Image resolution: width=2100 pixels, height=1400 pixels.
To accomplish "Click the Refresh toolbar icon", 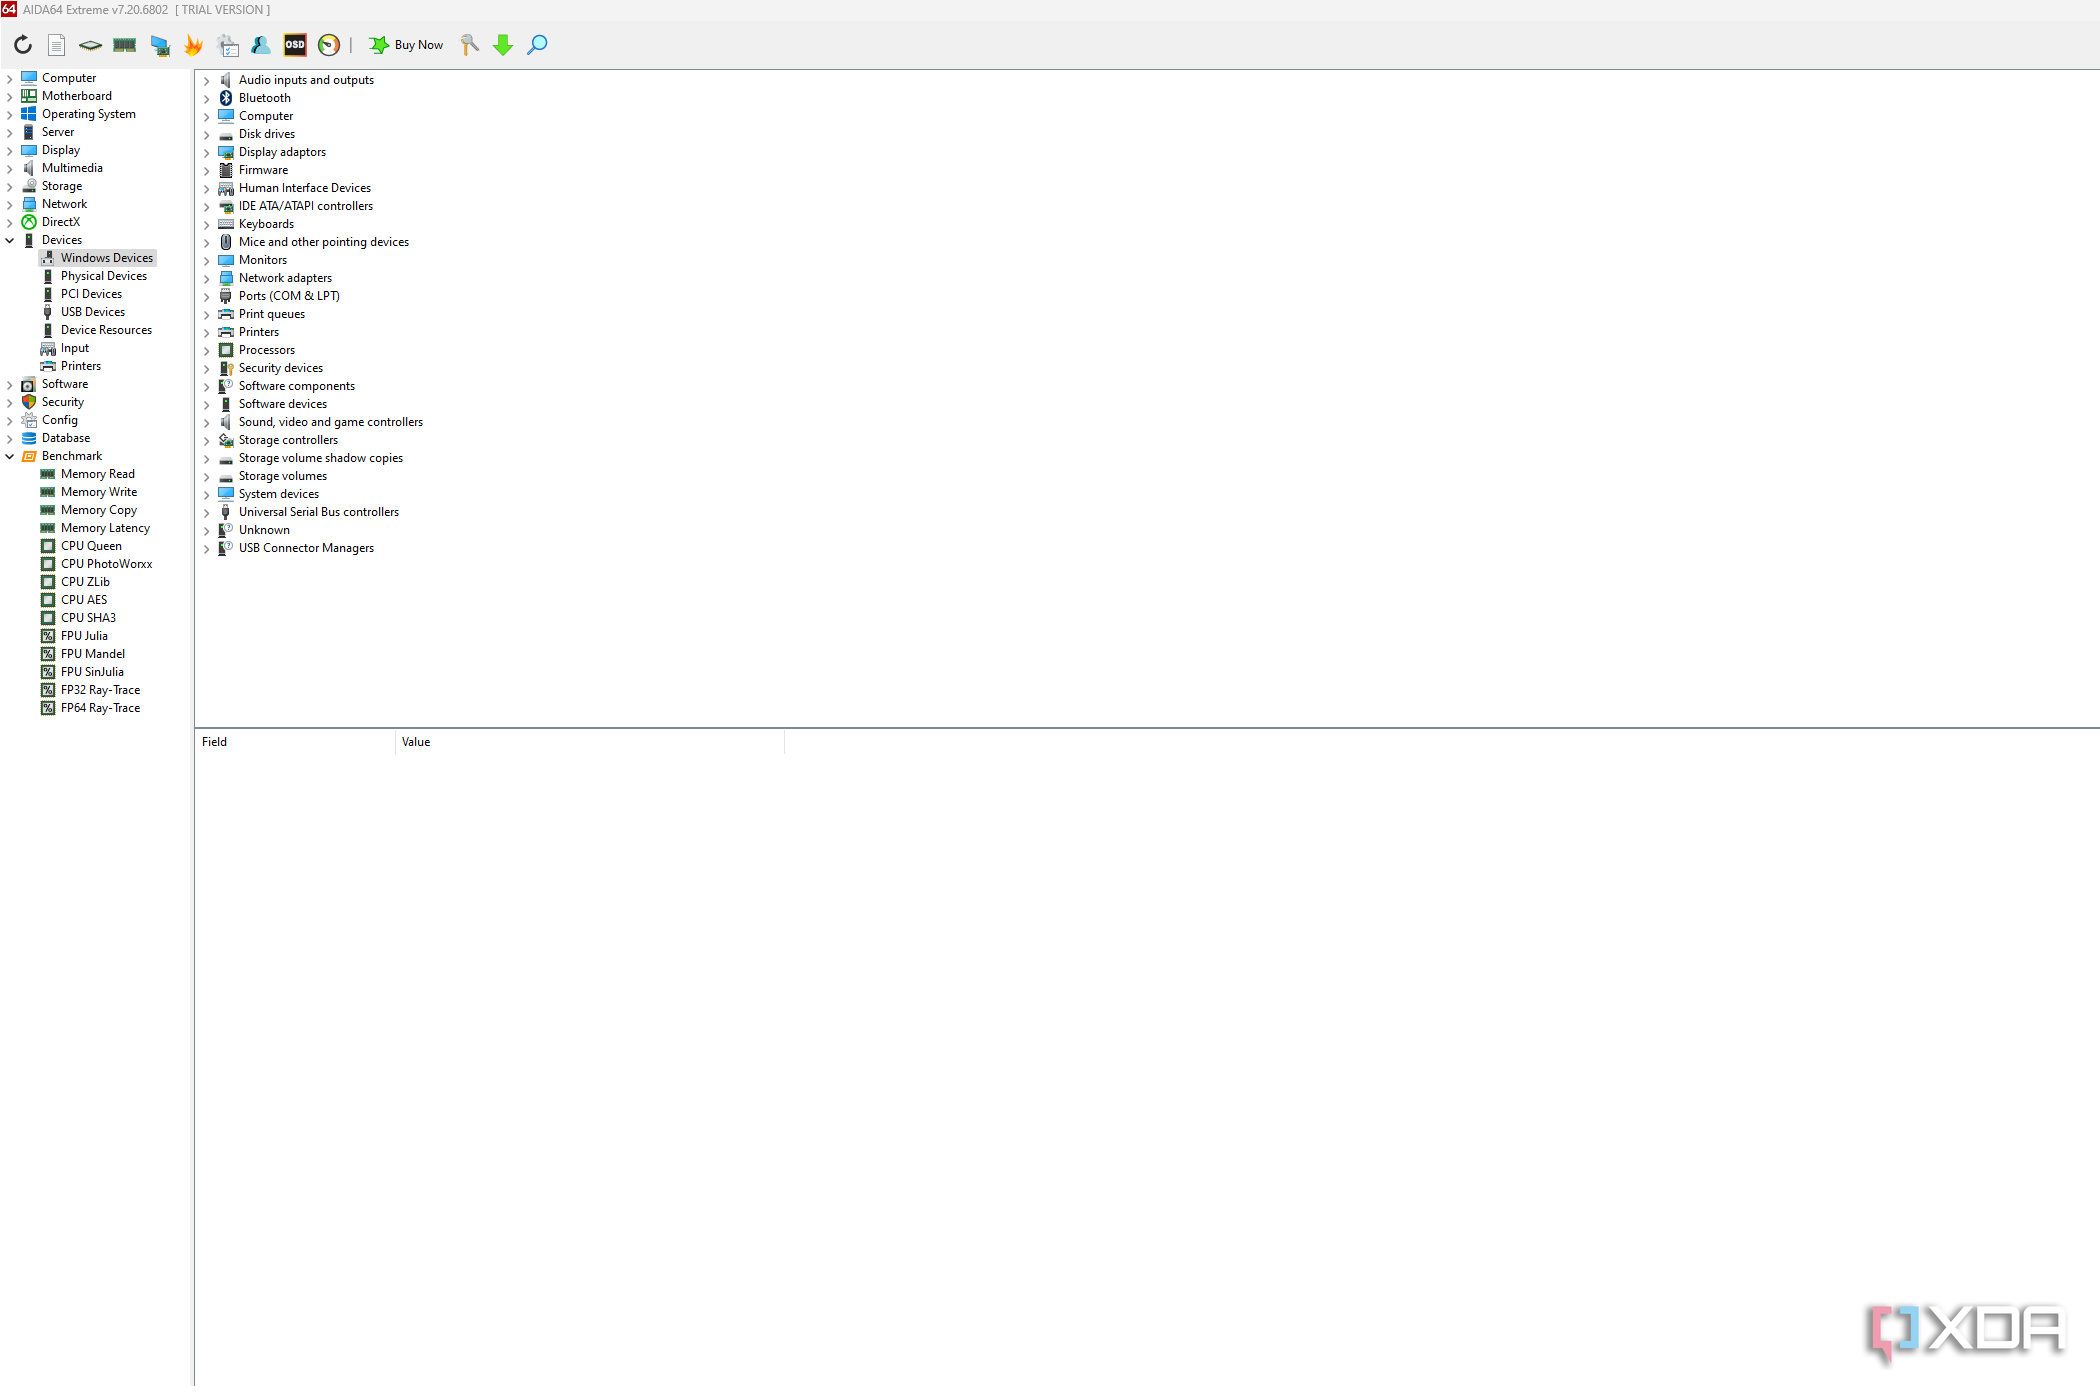I will point(23,45).
